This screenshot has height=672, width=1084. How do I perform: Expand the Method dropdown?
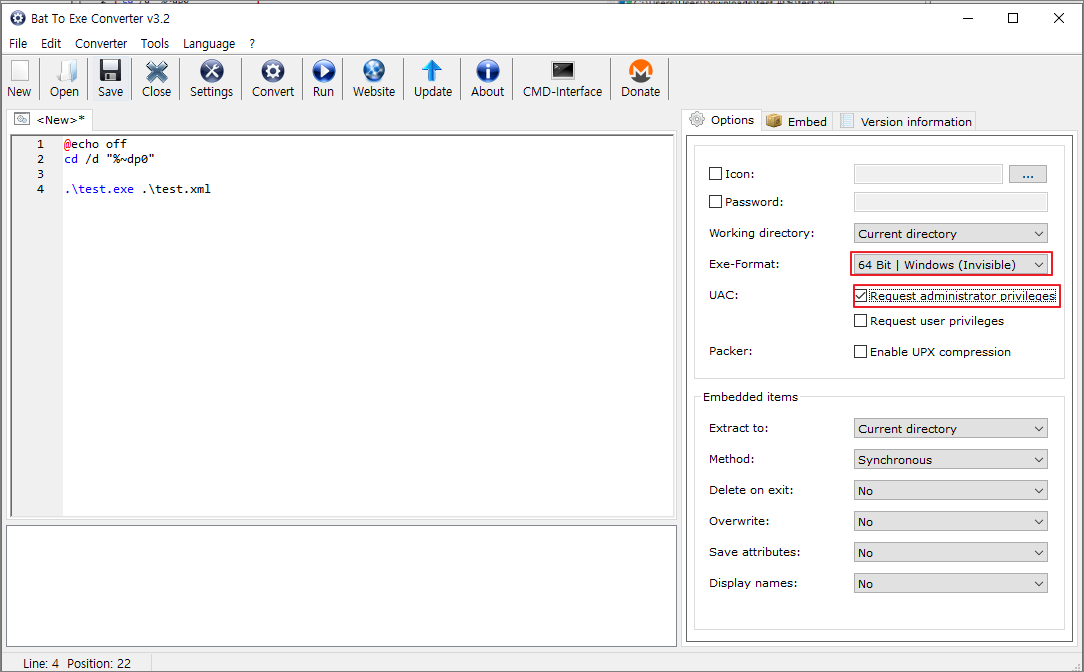951,460
